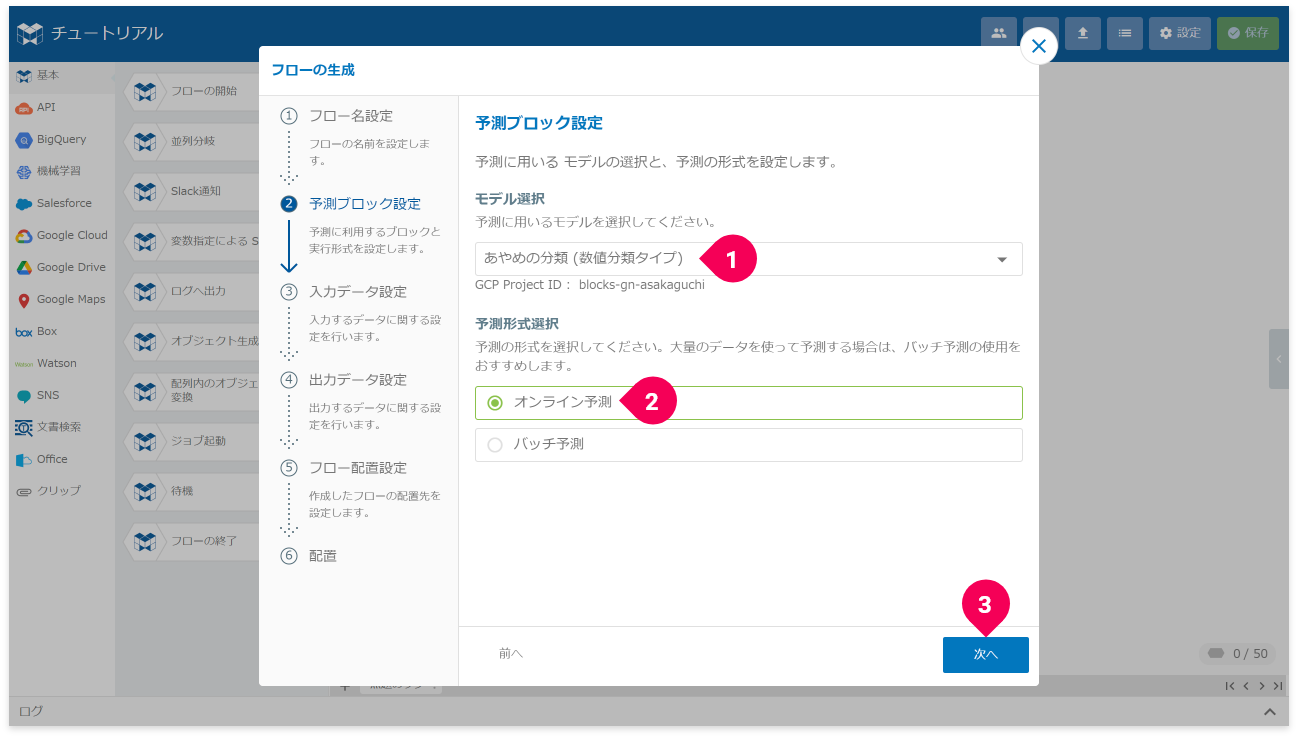This screenshot has height=738, width=1298.
Task: Click the BigQuery category icon
Action: click(24, 140)
